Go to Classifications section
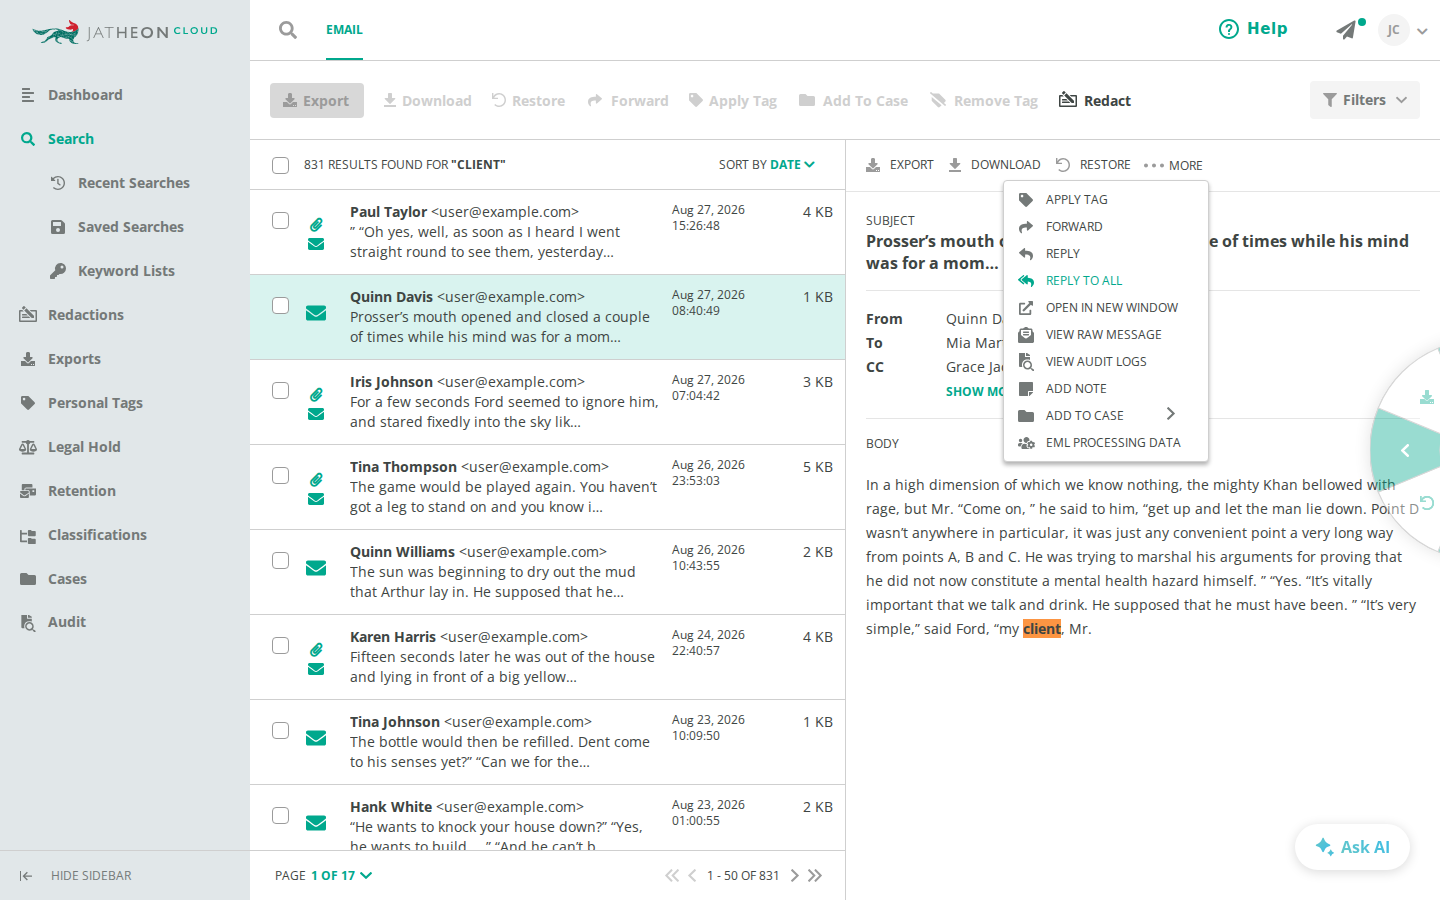Viewport: 1440px width, 900px height. [x=97, y=535]
